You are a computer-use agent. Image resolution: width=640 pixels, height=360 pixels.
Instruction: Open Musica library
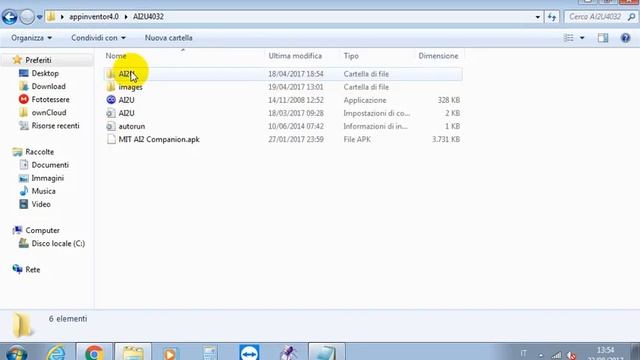(x=43, y=191)
